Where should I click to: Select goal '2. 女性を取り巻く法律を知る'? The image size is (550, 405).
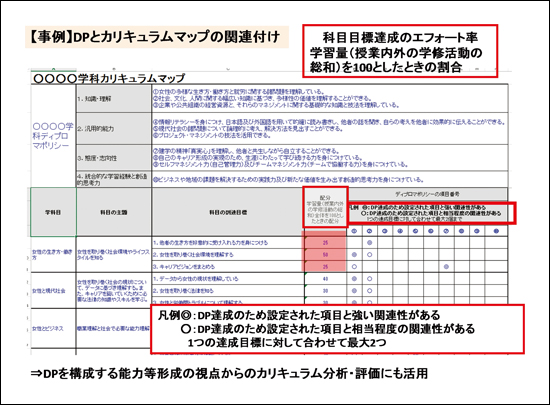point(228,291)
